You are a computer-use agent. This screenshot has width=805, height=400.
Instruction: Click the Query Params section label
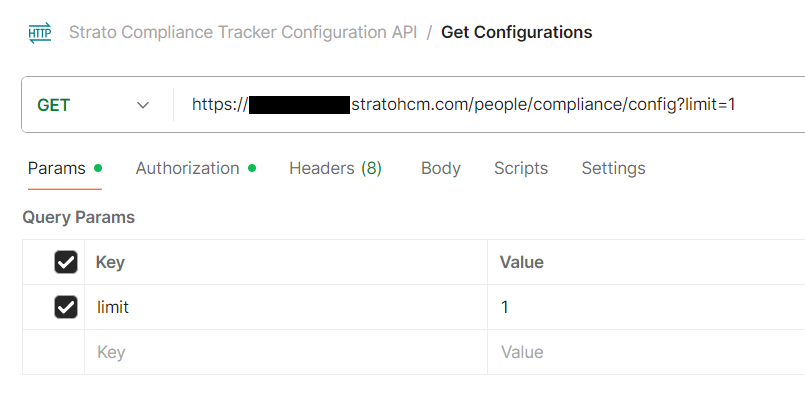[78, 217]
